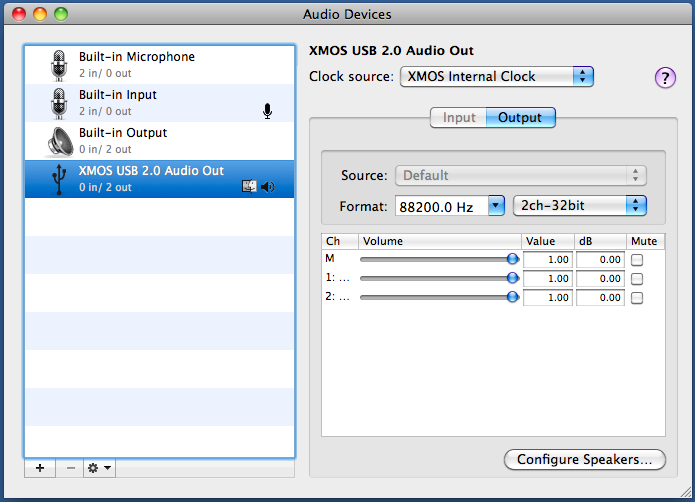Screen dimensions: 695x502
Task: Zoom the Audio Devices window
Action: point(61,14)
